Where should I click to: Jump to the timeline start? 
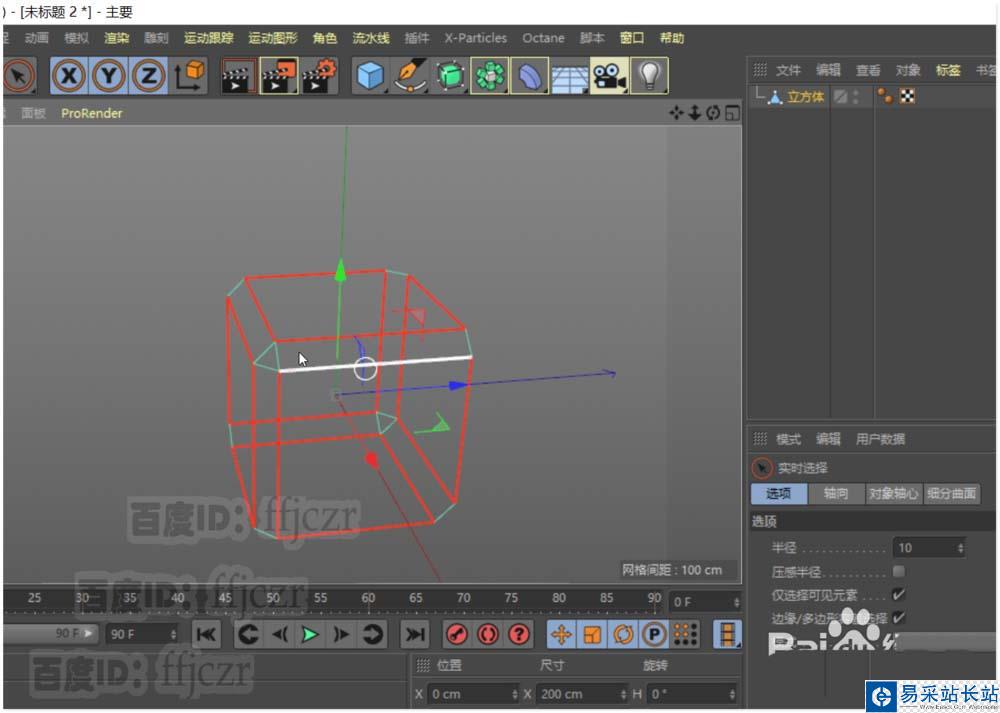pos(206,634)
